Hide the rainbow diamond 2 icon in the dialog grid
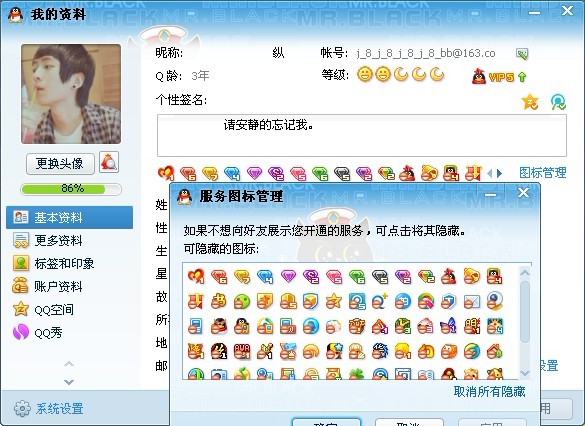 pos(426,276)
